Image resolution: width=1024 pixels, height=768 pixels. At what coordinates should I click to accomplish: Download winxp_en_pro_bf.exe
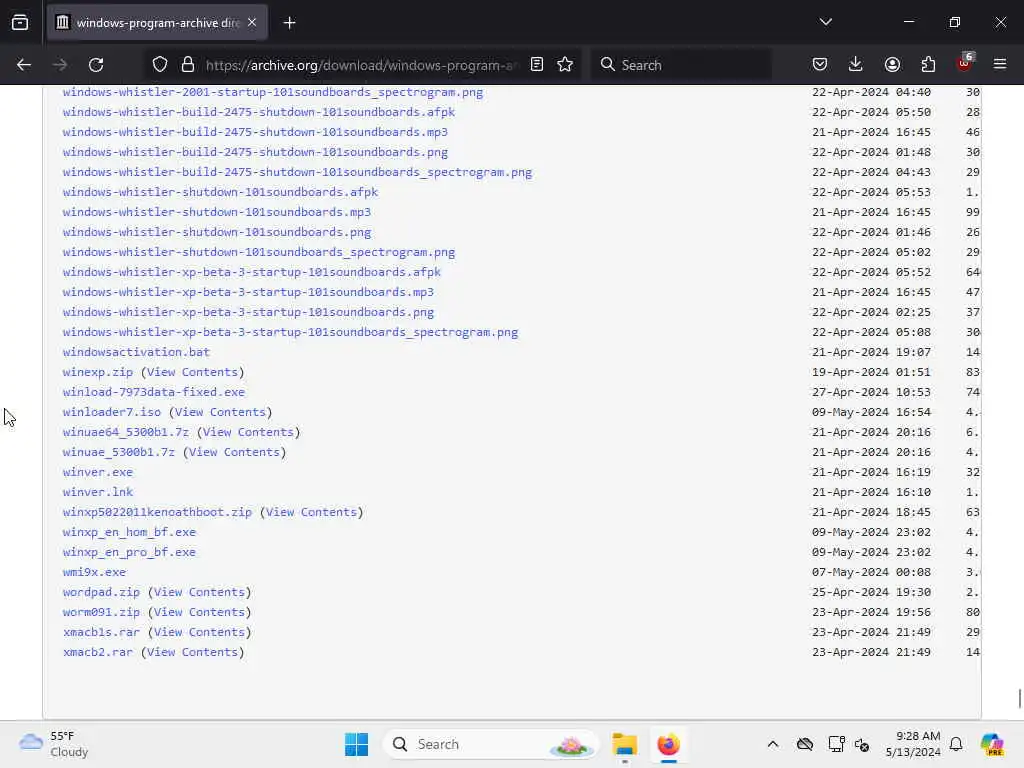pyautogui.click(x=129, y=552)
